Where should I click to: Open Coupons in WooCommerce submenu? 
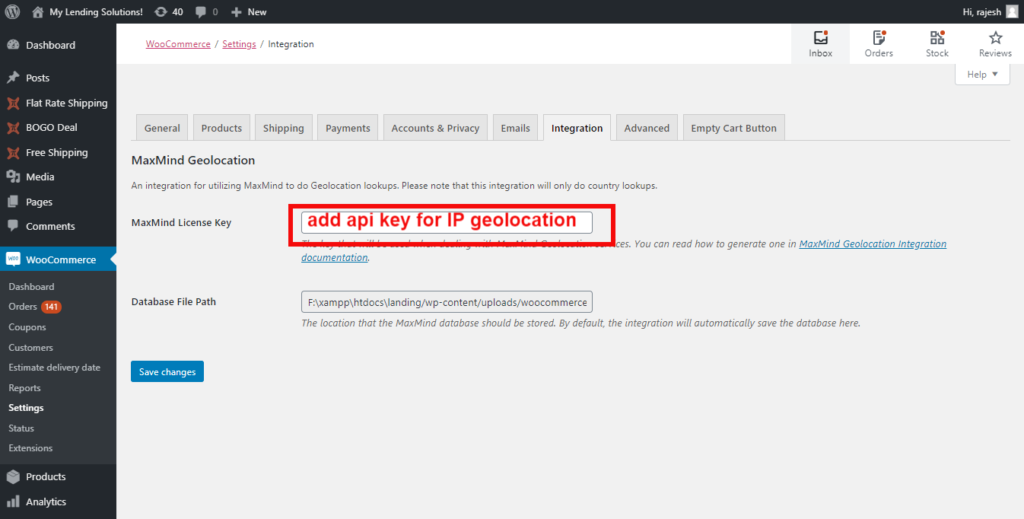click(x=27, y=327)
